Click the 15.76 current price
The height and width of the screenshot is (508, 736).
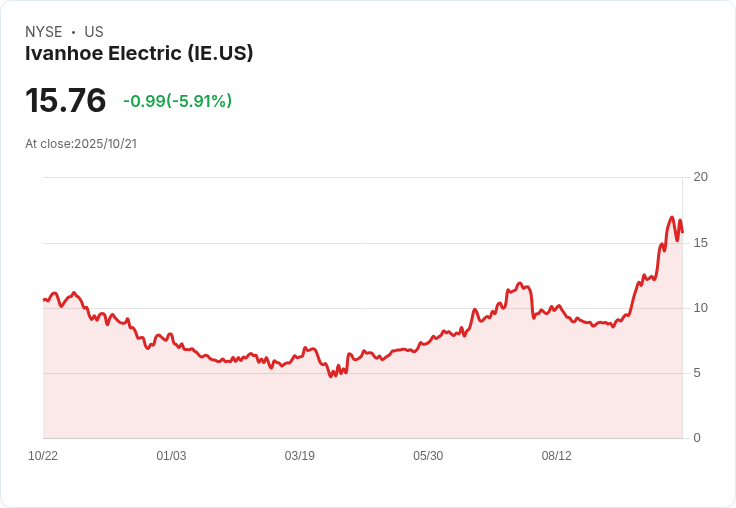(66, 100)
